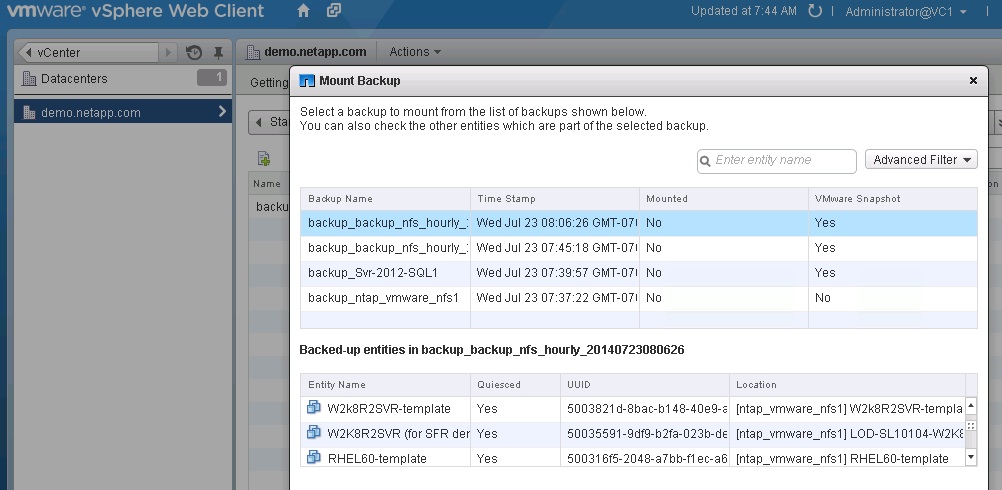Open the Actions dropdown menu
This screenshot has width=1002, height=490.
[415, 52]
